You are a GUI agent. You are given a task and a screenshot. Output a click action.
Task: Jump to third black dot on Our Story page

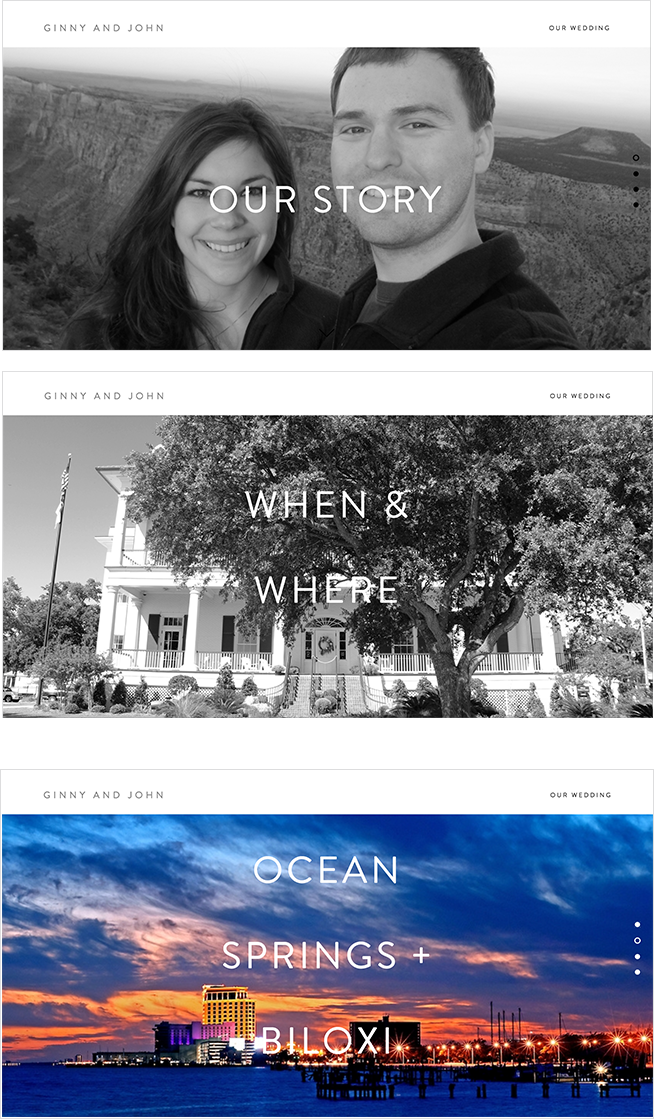point(635,189)
